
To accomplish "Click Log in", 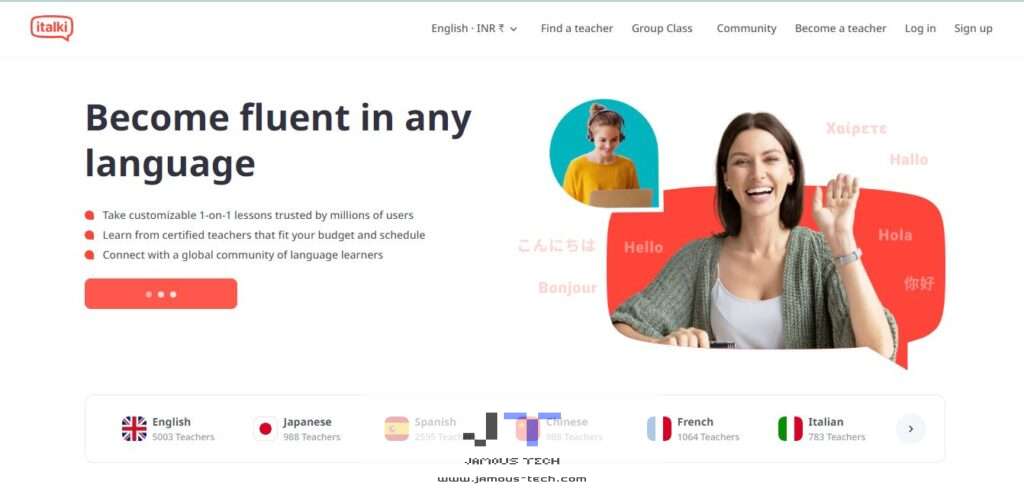I will pos(920,29).
